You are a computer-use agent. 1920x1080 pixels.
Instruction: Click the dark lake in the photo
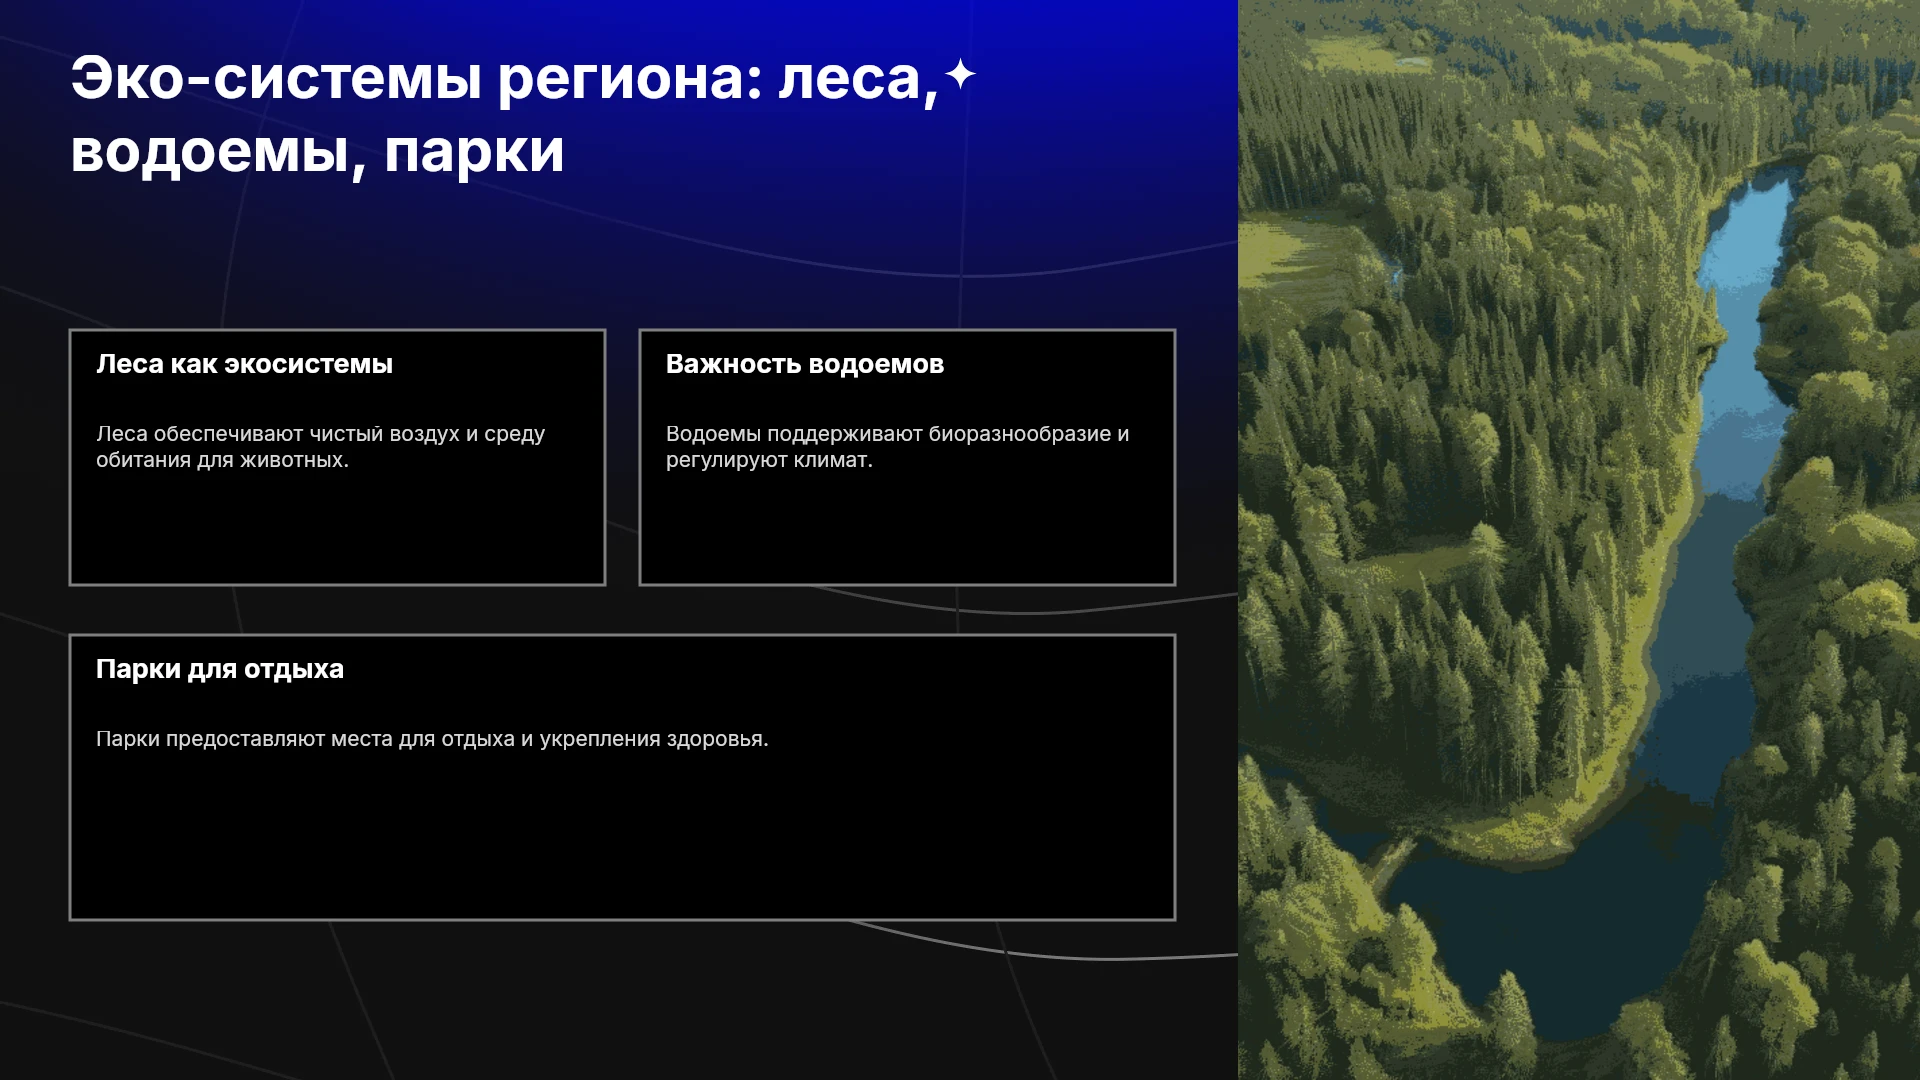[1560, 920]
